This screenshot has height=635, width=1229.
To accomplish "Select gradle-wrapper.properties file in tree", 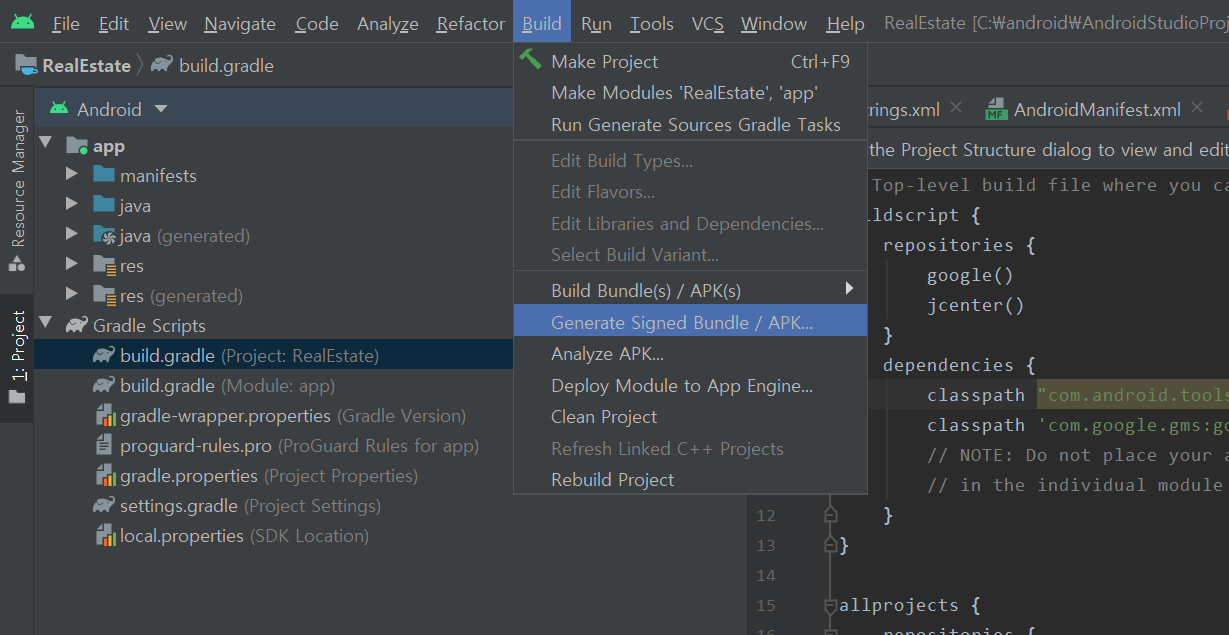I will [225, 416].
